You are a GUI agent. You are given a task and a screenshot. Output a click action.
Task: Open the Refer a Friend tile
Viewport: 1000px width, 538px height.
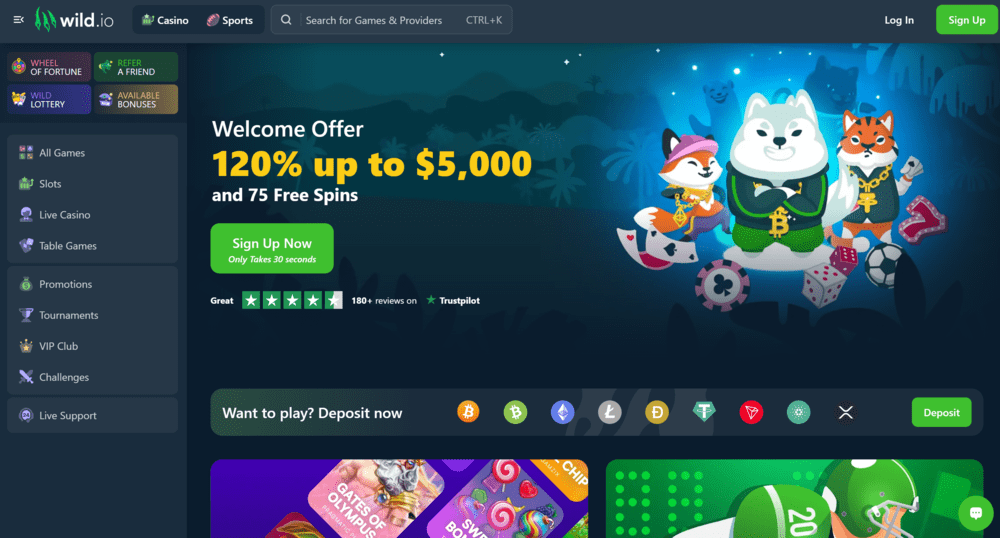[x=136, y=67]
